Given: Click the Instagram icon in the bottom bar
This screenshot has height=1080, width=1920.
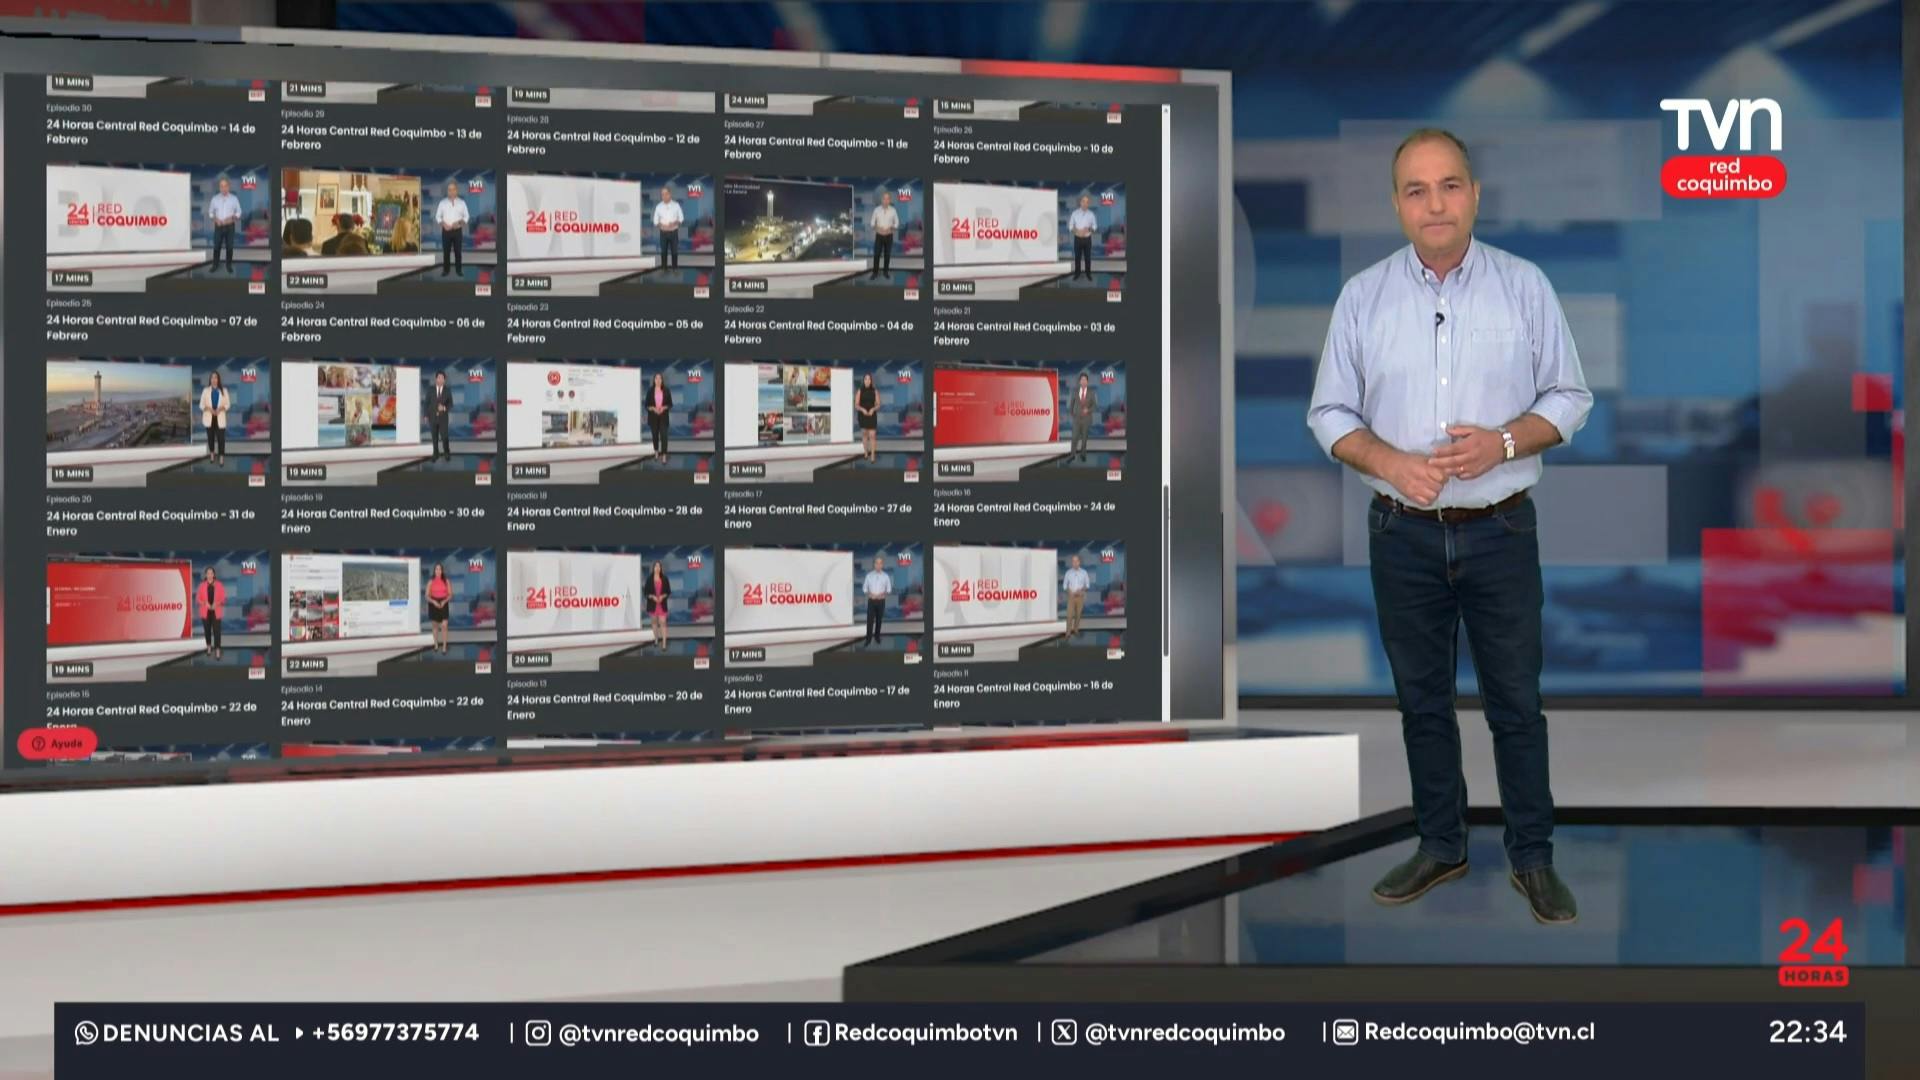Looking at the screenshot, I should click(x=538, y=1033).
